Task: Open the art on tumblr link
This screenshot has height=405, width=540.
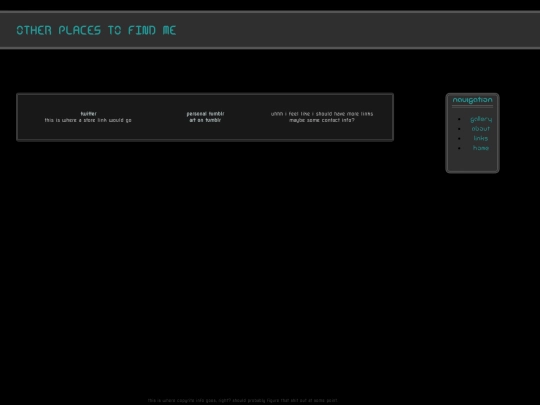Action: click(x=205, y=120)
